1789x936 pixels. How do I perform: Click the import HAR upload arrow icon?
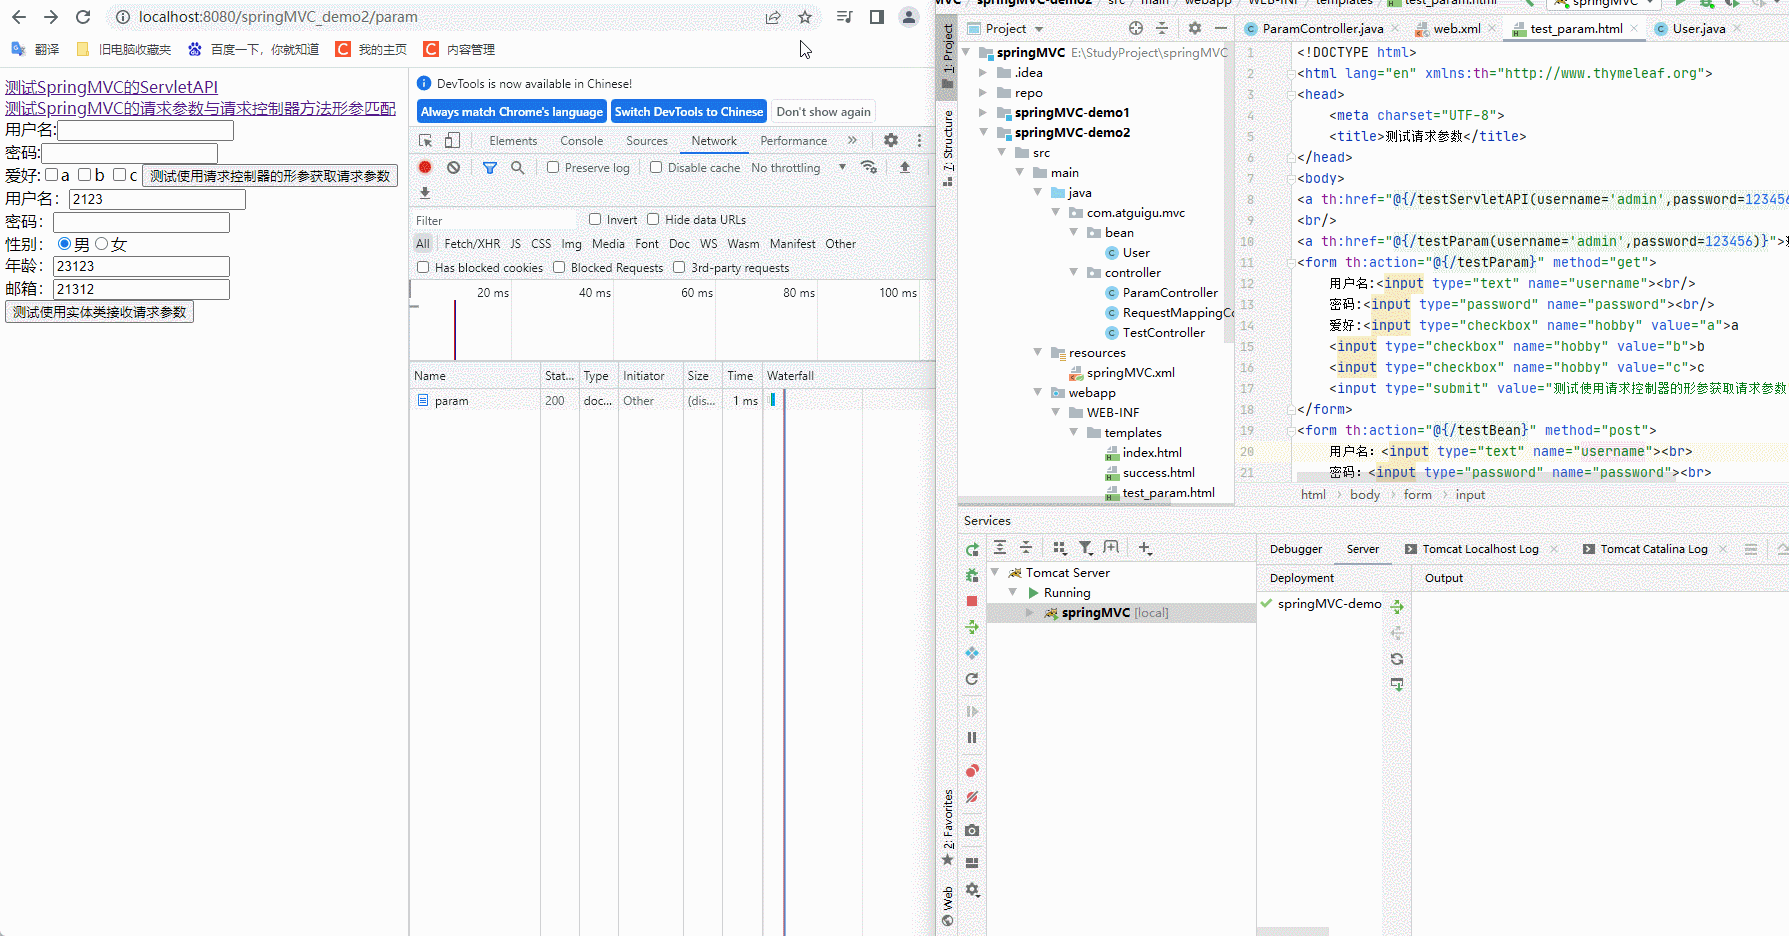coord(905,168)
